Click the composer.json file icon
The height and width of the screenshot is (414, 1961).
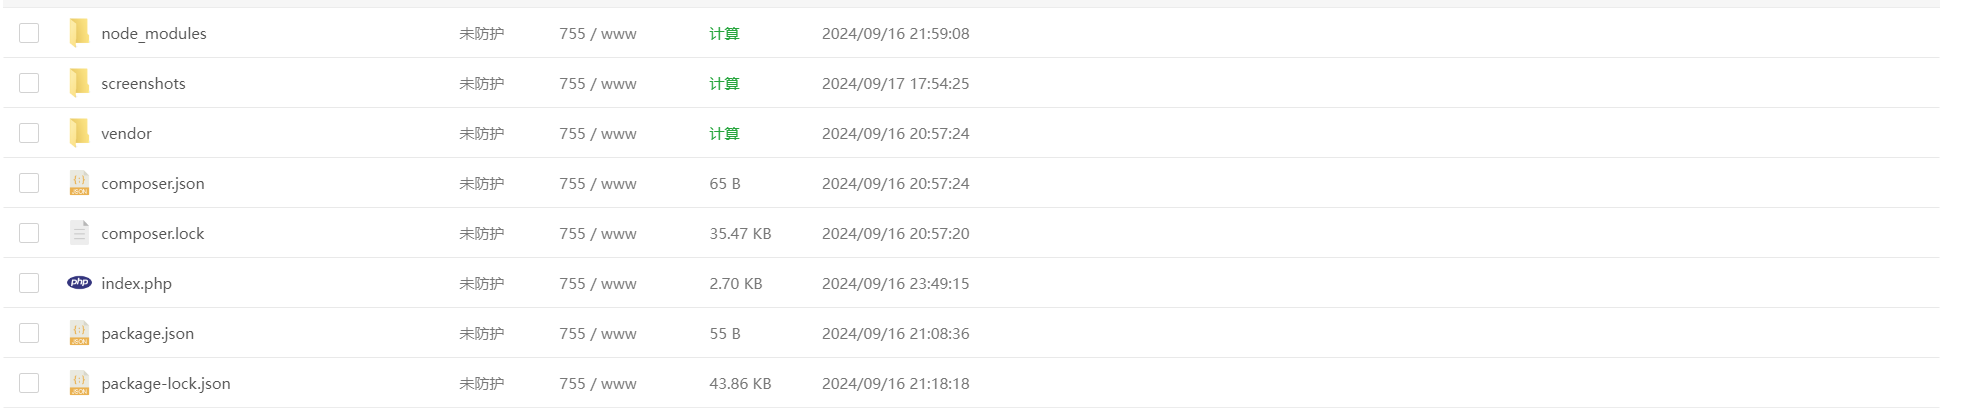pos(79,183)
